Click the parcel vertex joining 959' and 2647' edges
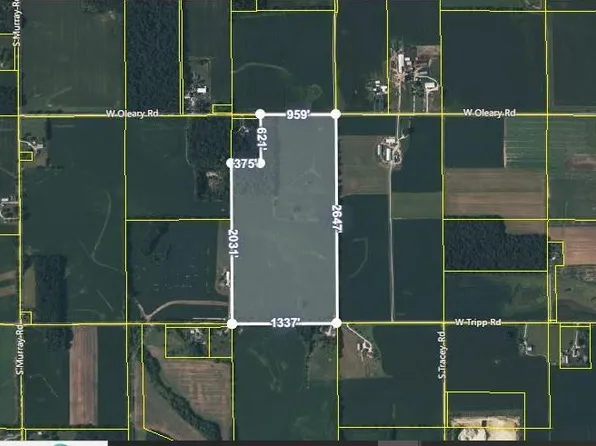The height and width of the screenshot is (446, 596). point(336,114)
